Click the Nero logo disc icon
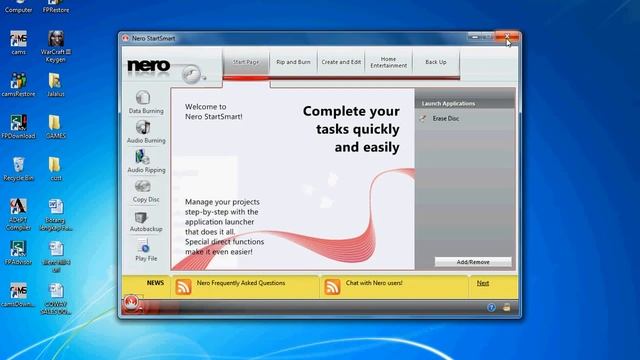The image size is (640, 360). (x=192, y=74)
